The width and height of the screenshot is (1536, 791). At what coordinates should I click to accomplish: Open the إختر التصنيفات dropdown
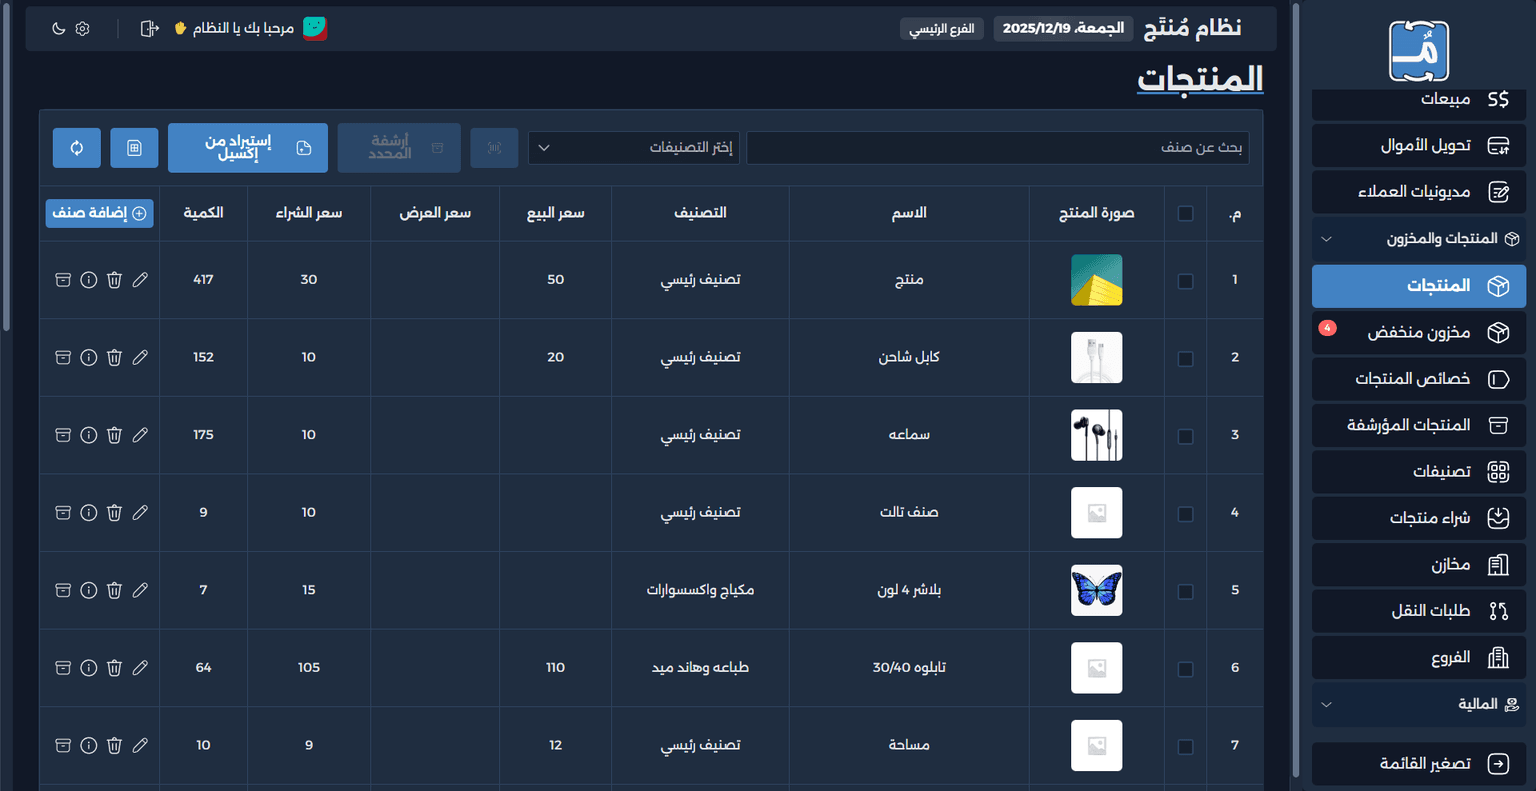(634, 148)
